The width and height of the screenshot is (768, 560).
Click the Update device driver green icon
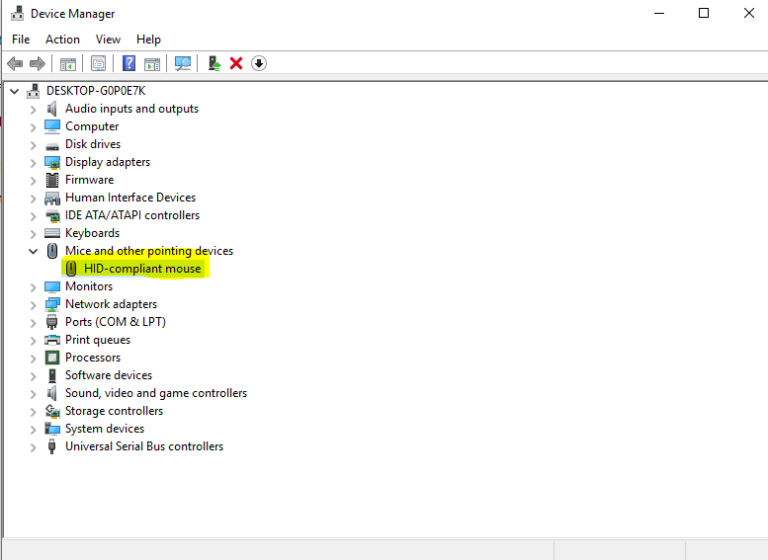[x=214, y=63]
